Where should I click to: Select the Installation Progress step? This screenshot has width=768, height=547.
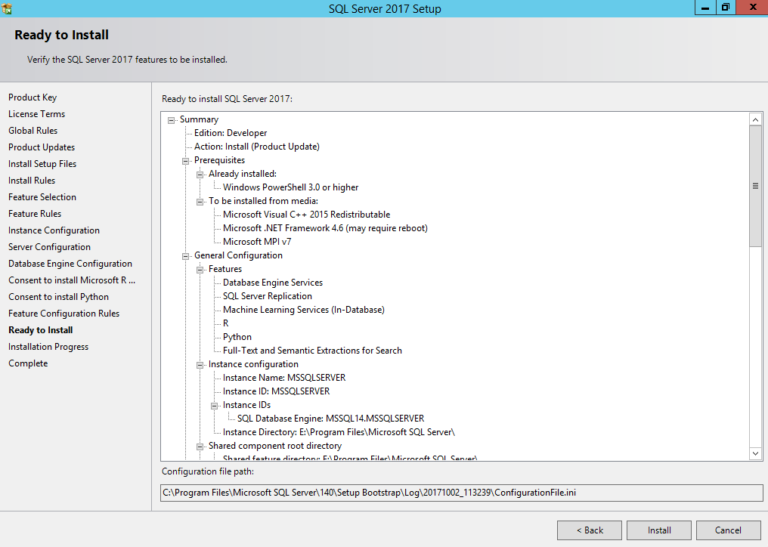point(48,347)
